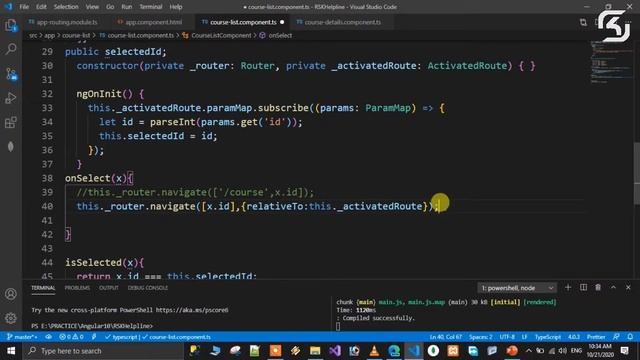The width and height of the screenshot is (640, 360).
Task: Select the OUTPUT panel tab
Action: [x=109, y=288]
